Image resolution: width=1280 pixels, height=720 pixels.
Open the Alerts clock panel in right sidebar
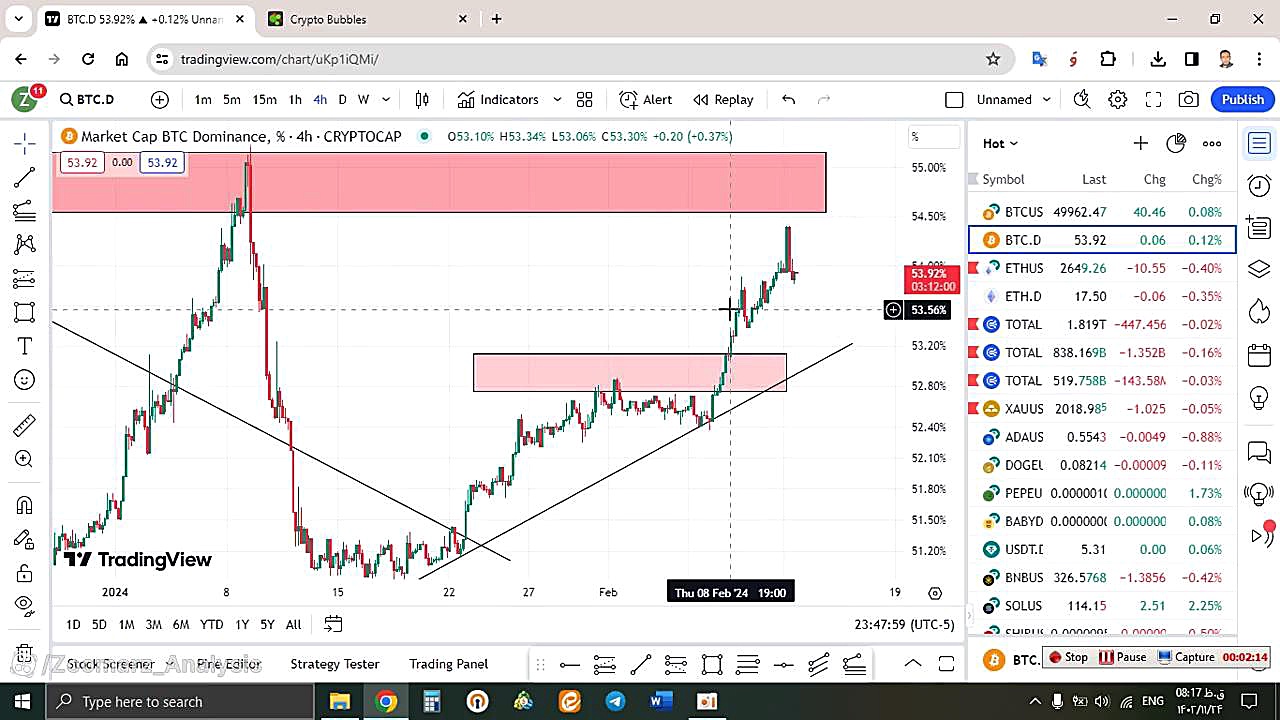(x=1259, y=186)
